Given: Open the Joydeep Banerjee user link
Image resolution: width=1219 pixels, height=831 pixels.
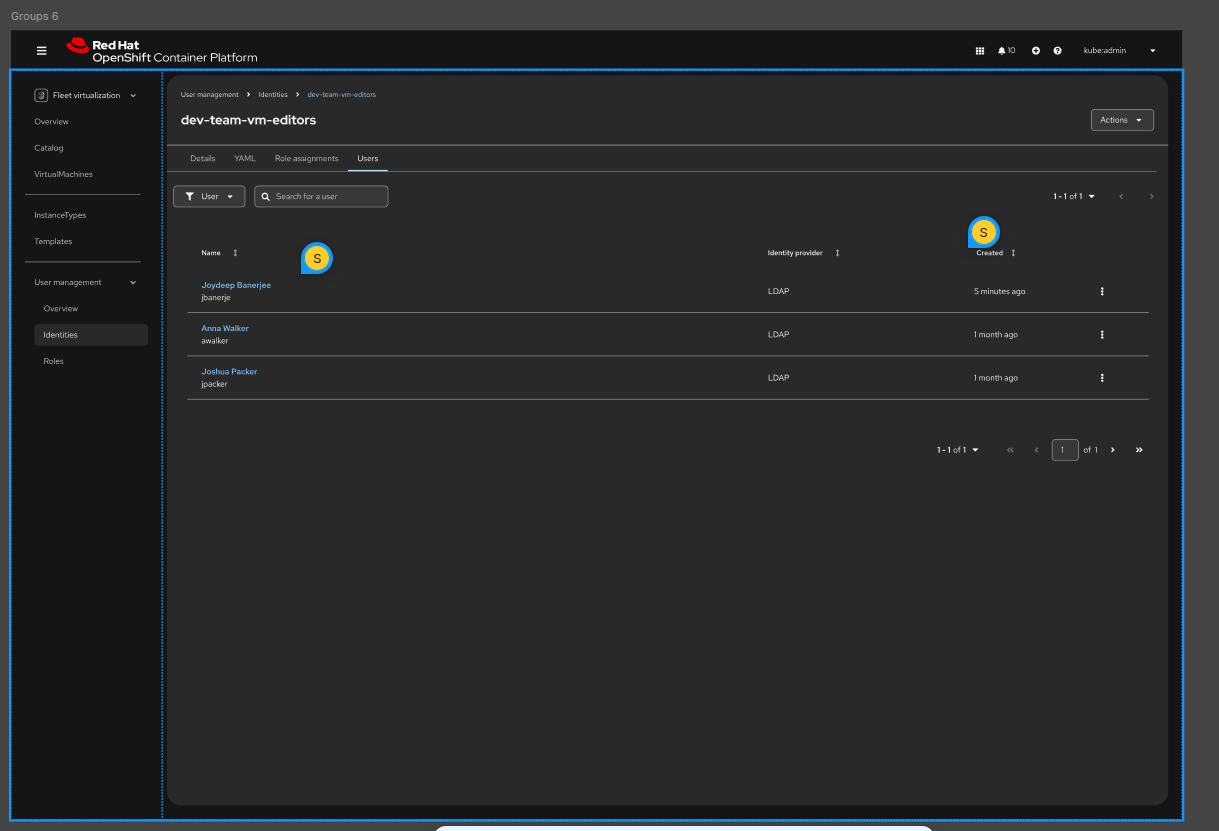Looking at the screenshot, I should click(236, 285).
